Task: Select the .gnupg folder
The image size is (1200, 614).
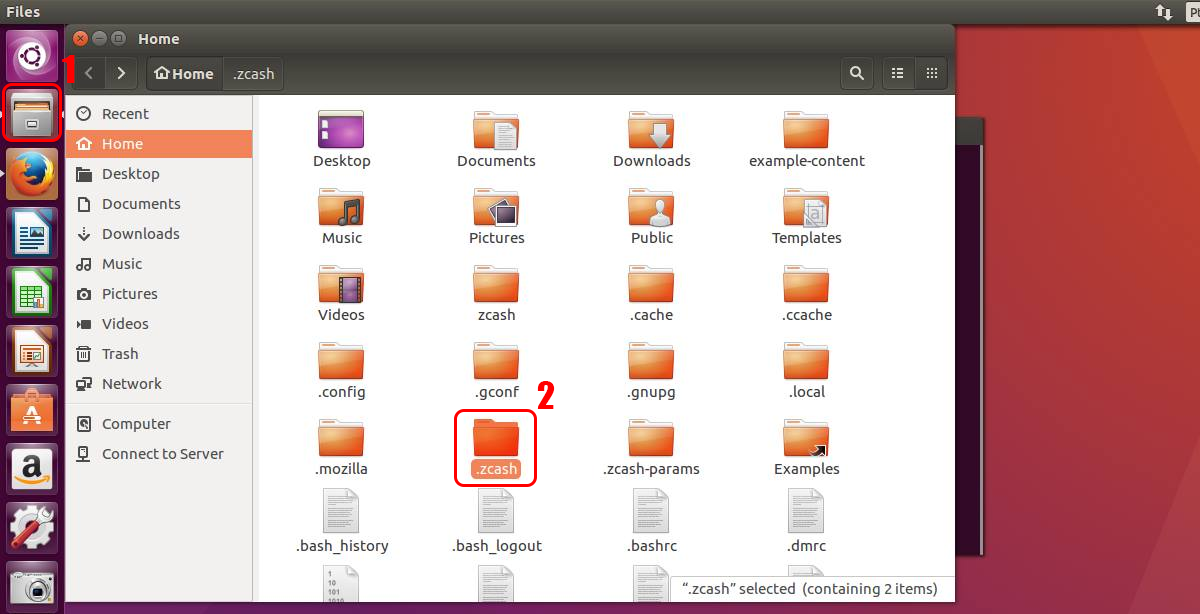Action: point(651,371)
